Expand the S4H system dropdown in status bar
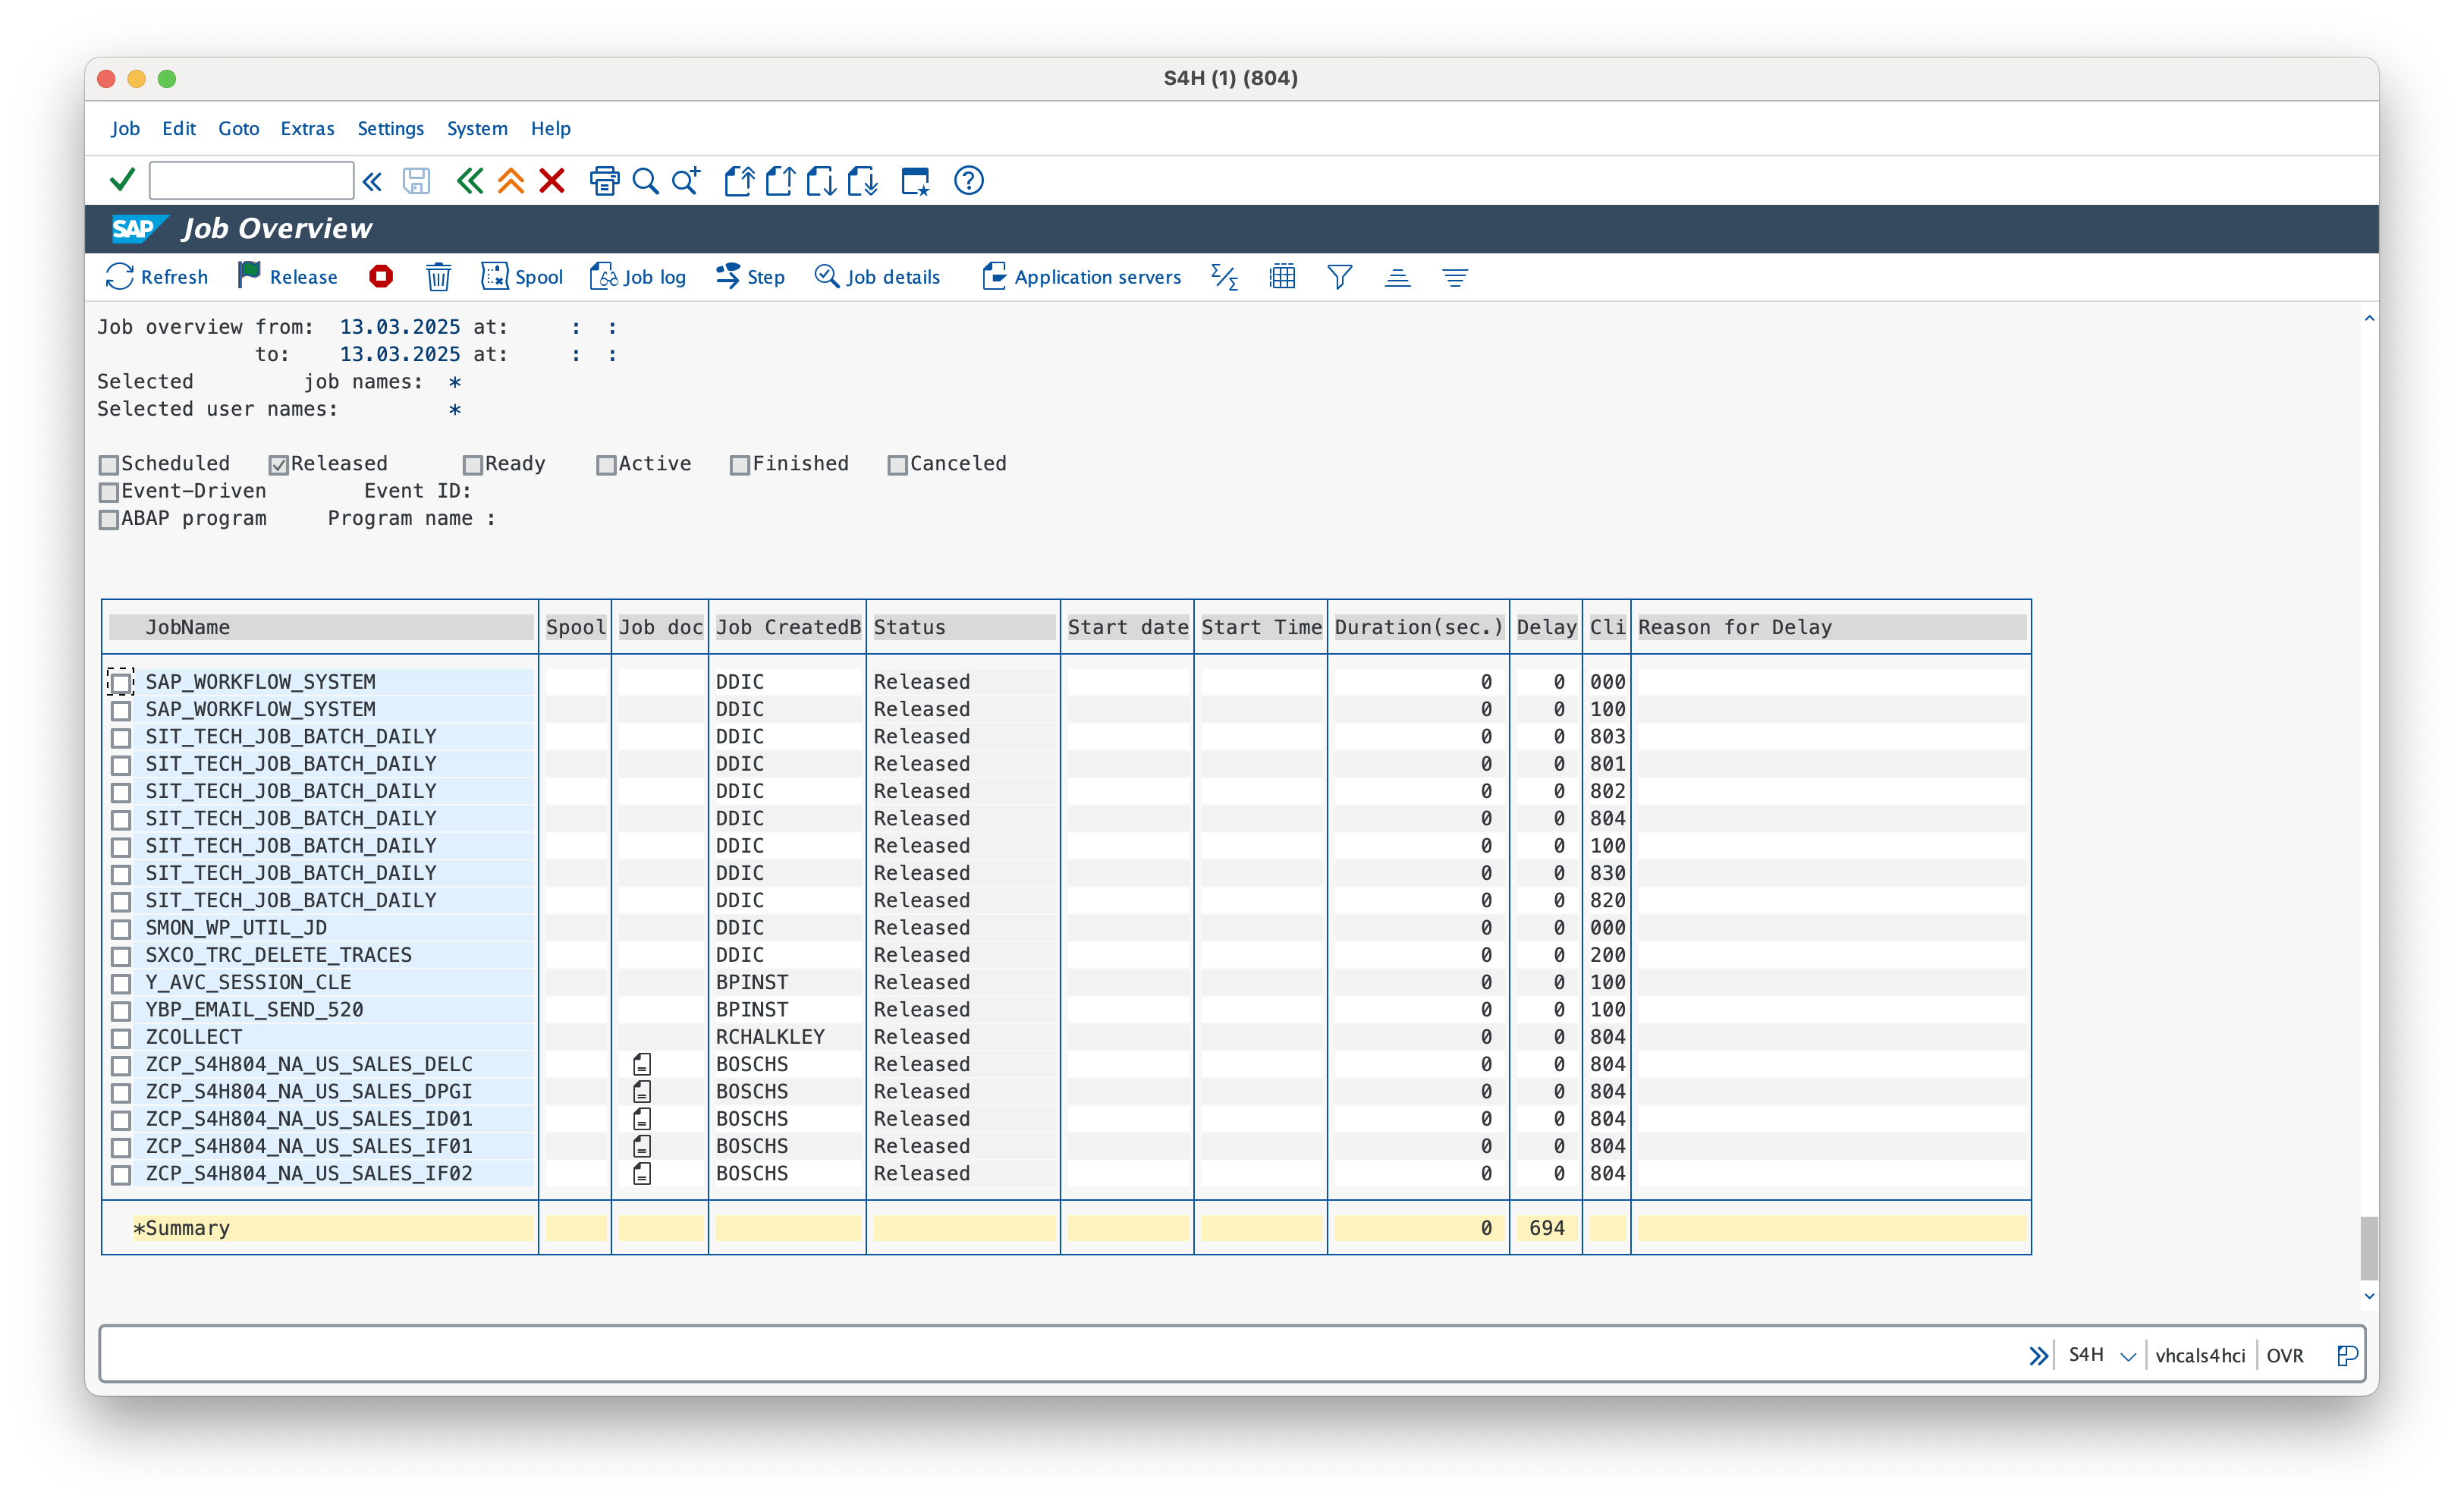Image resolution: width=2464 pixels, height=1508 pixels. pos(2128,1356)
